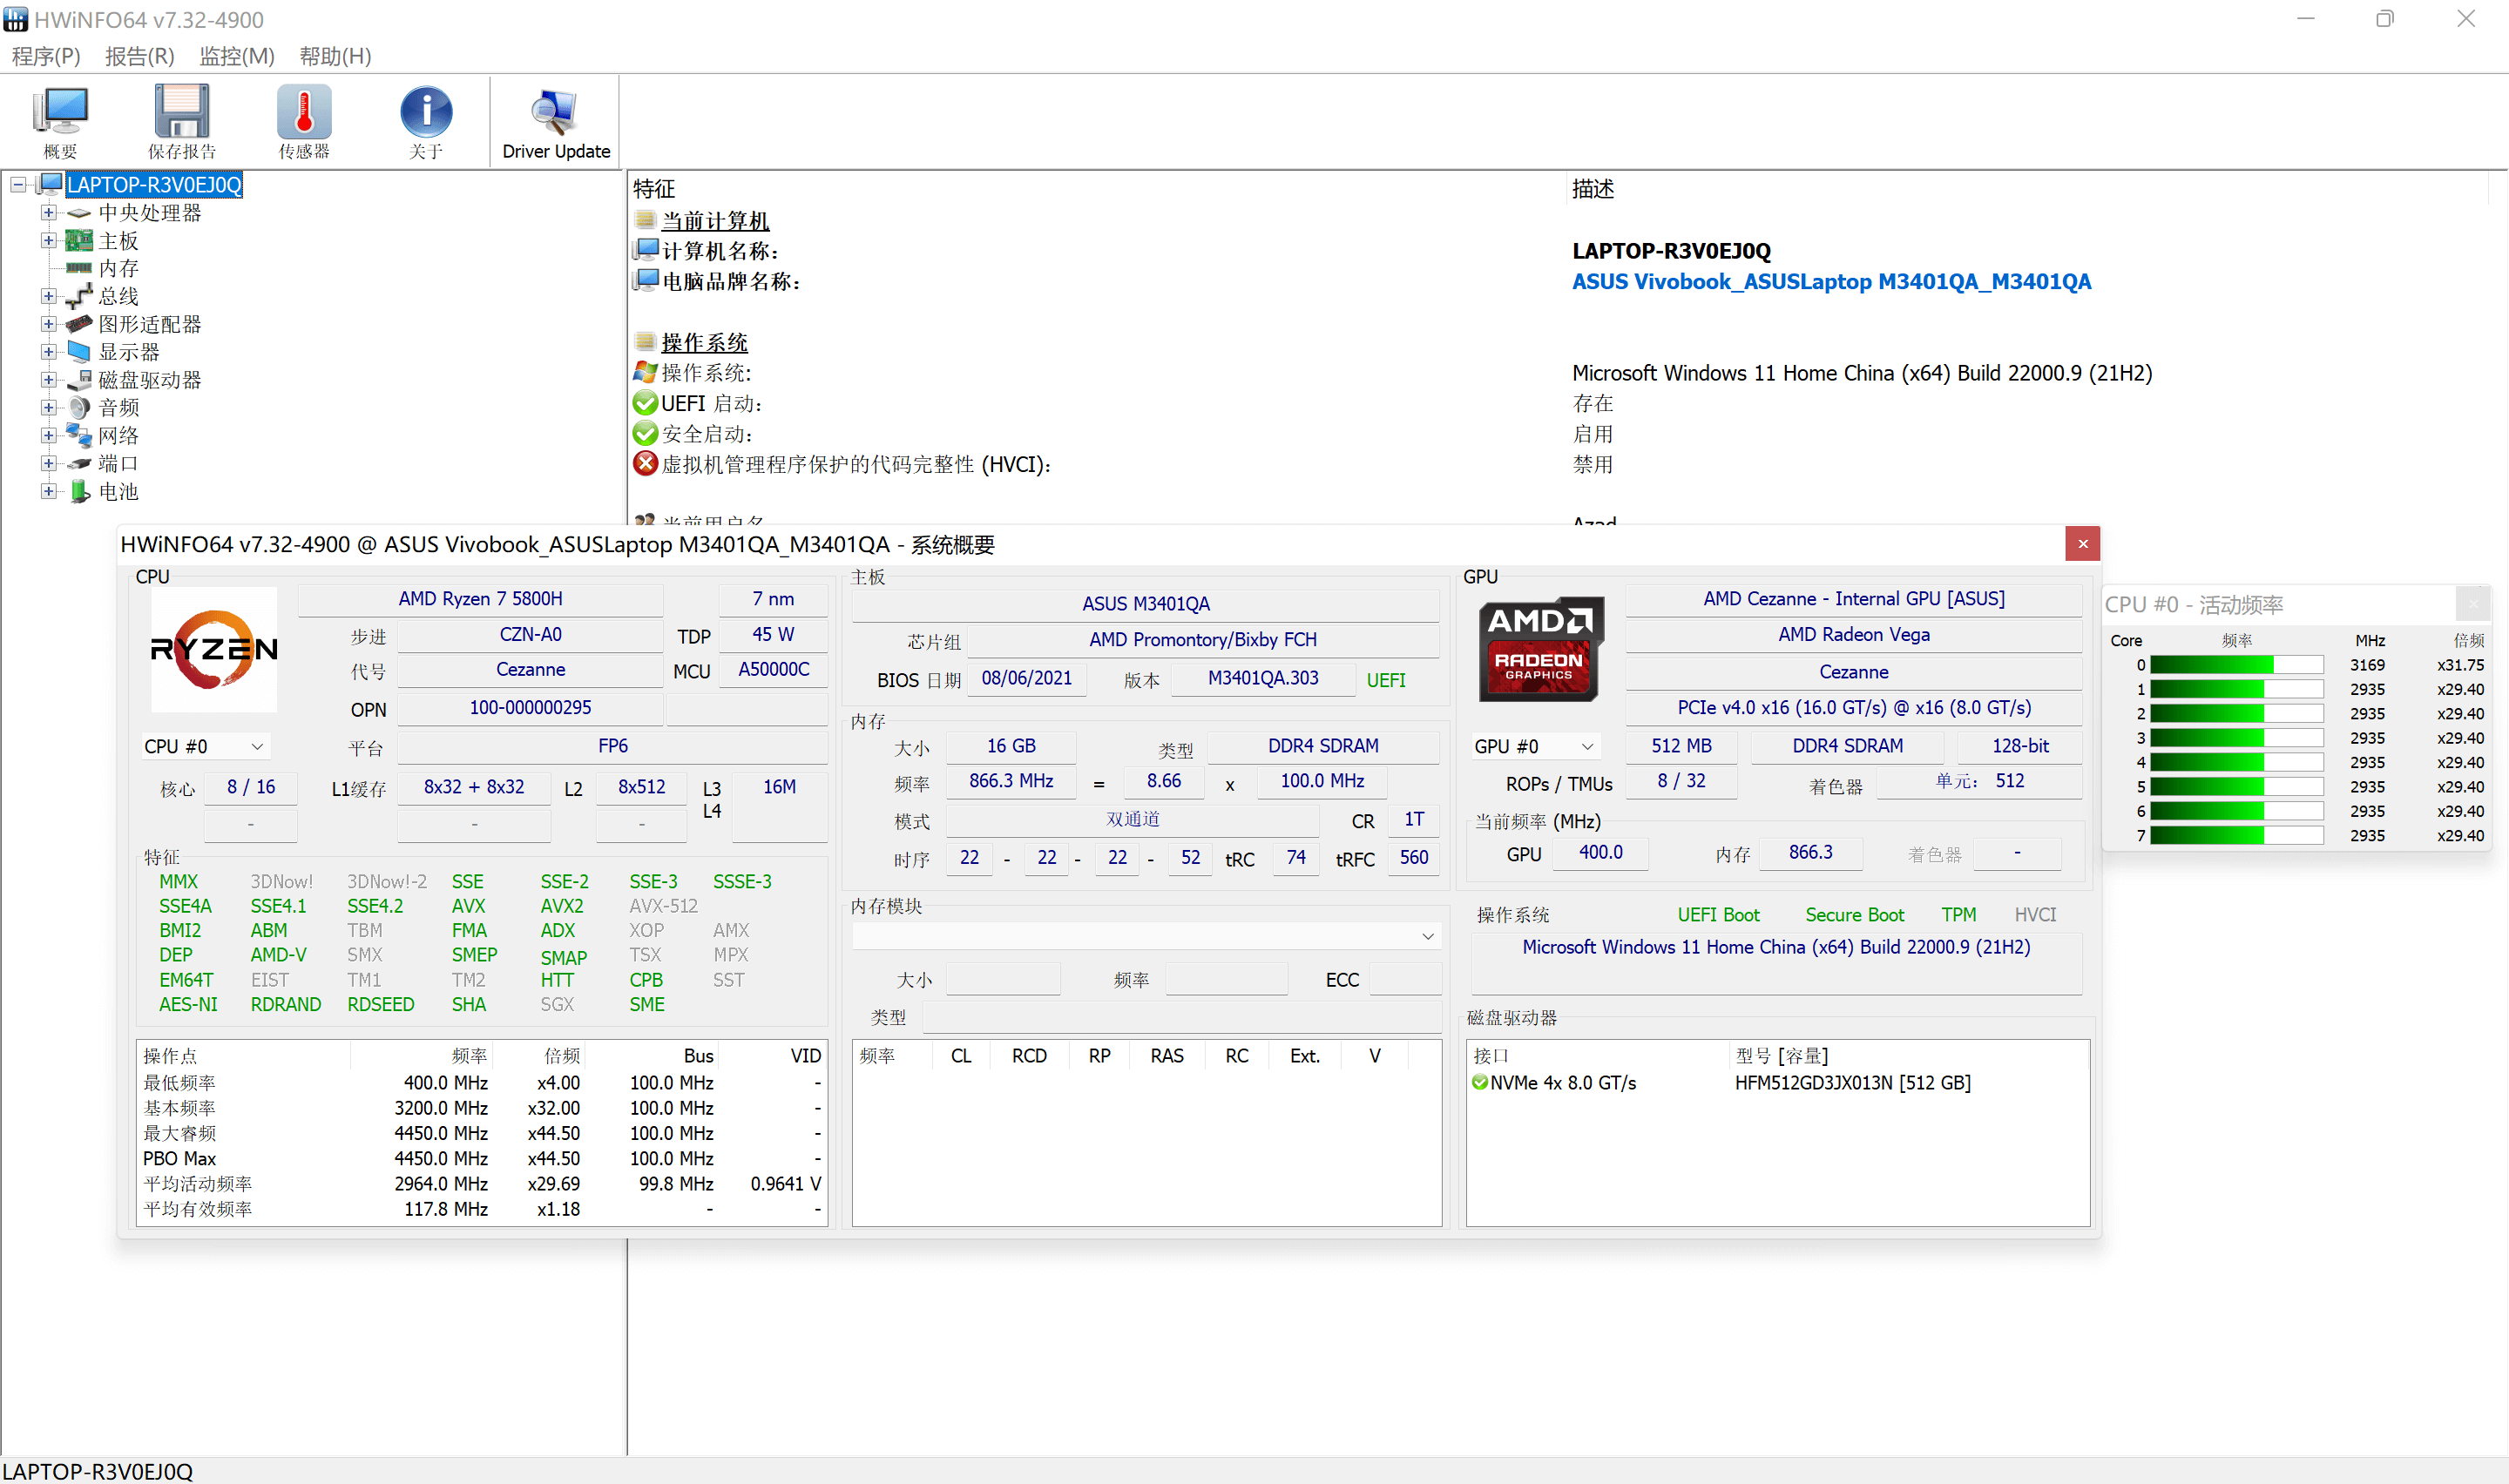Open the 帮助(H) menu

pos(335,56)
